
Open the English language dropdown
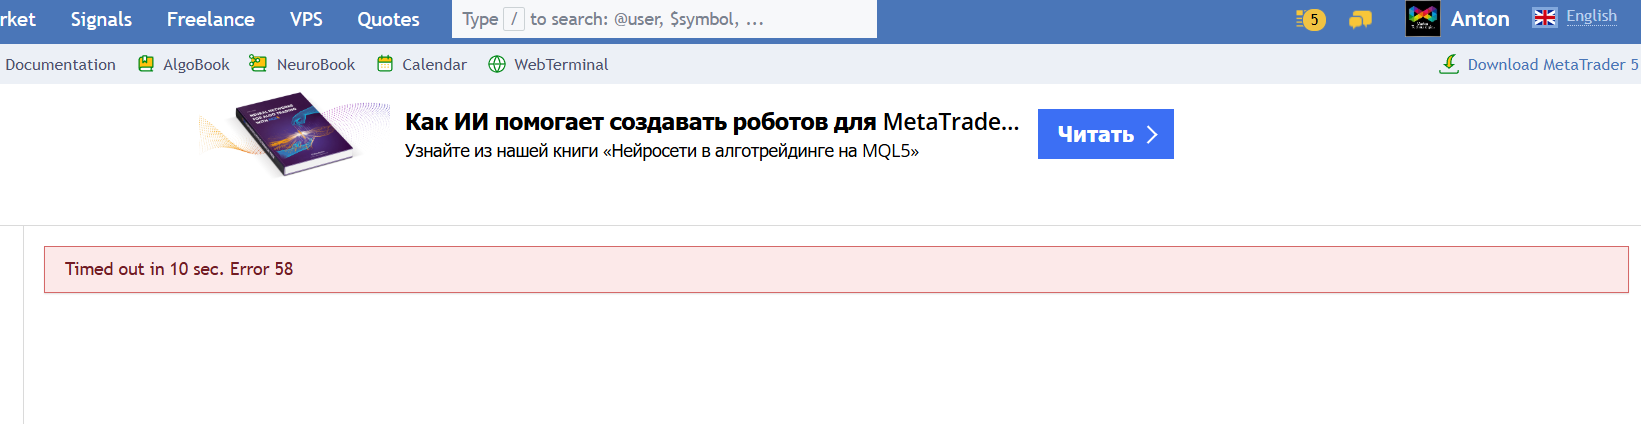coord(1591,16)
